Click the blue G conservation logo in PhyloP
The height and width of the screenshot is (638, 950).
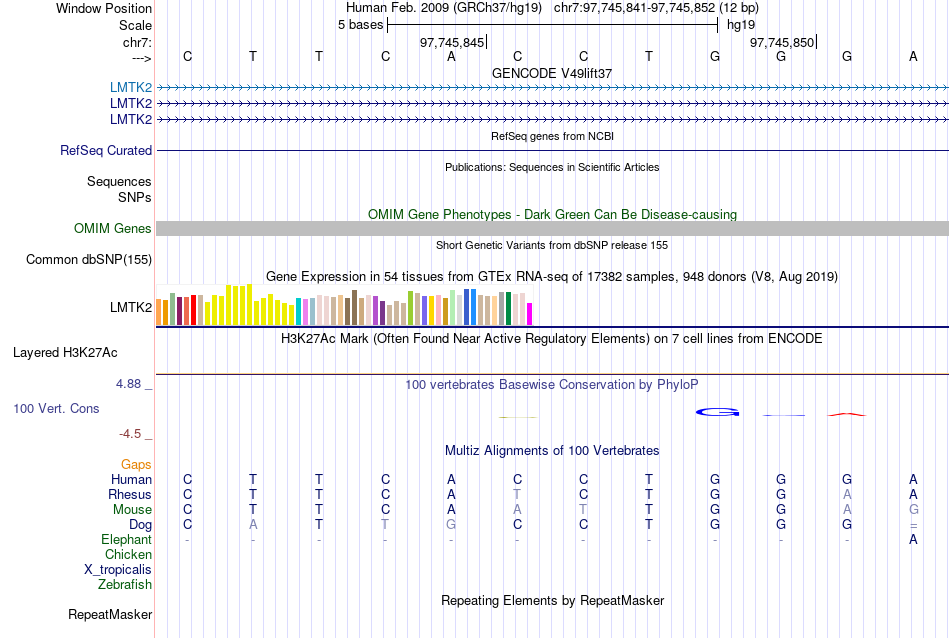[x=717, y=412]
